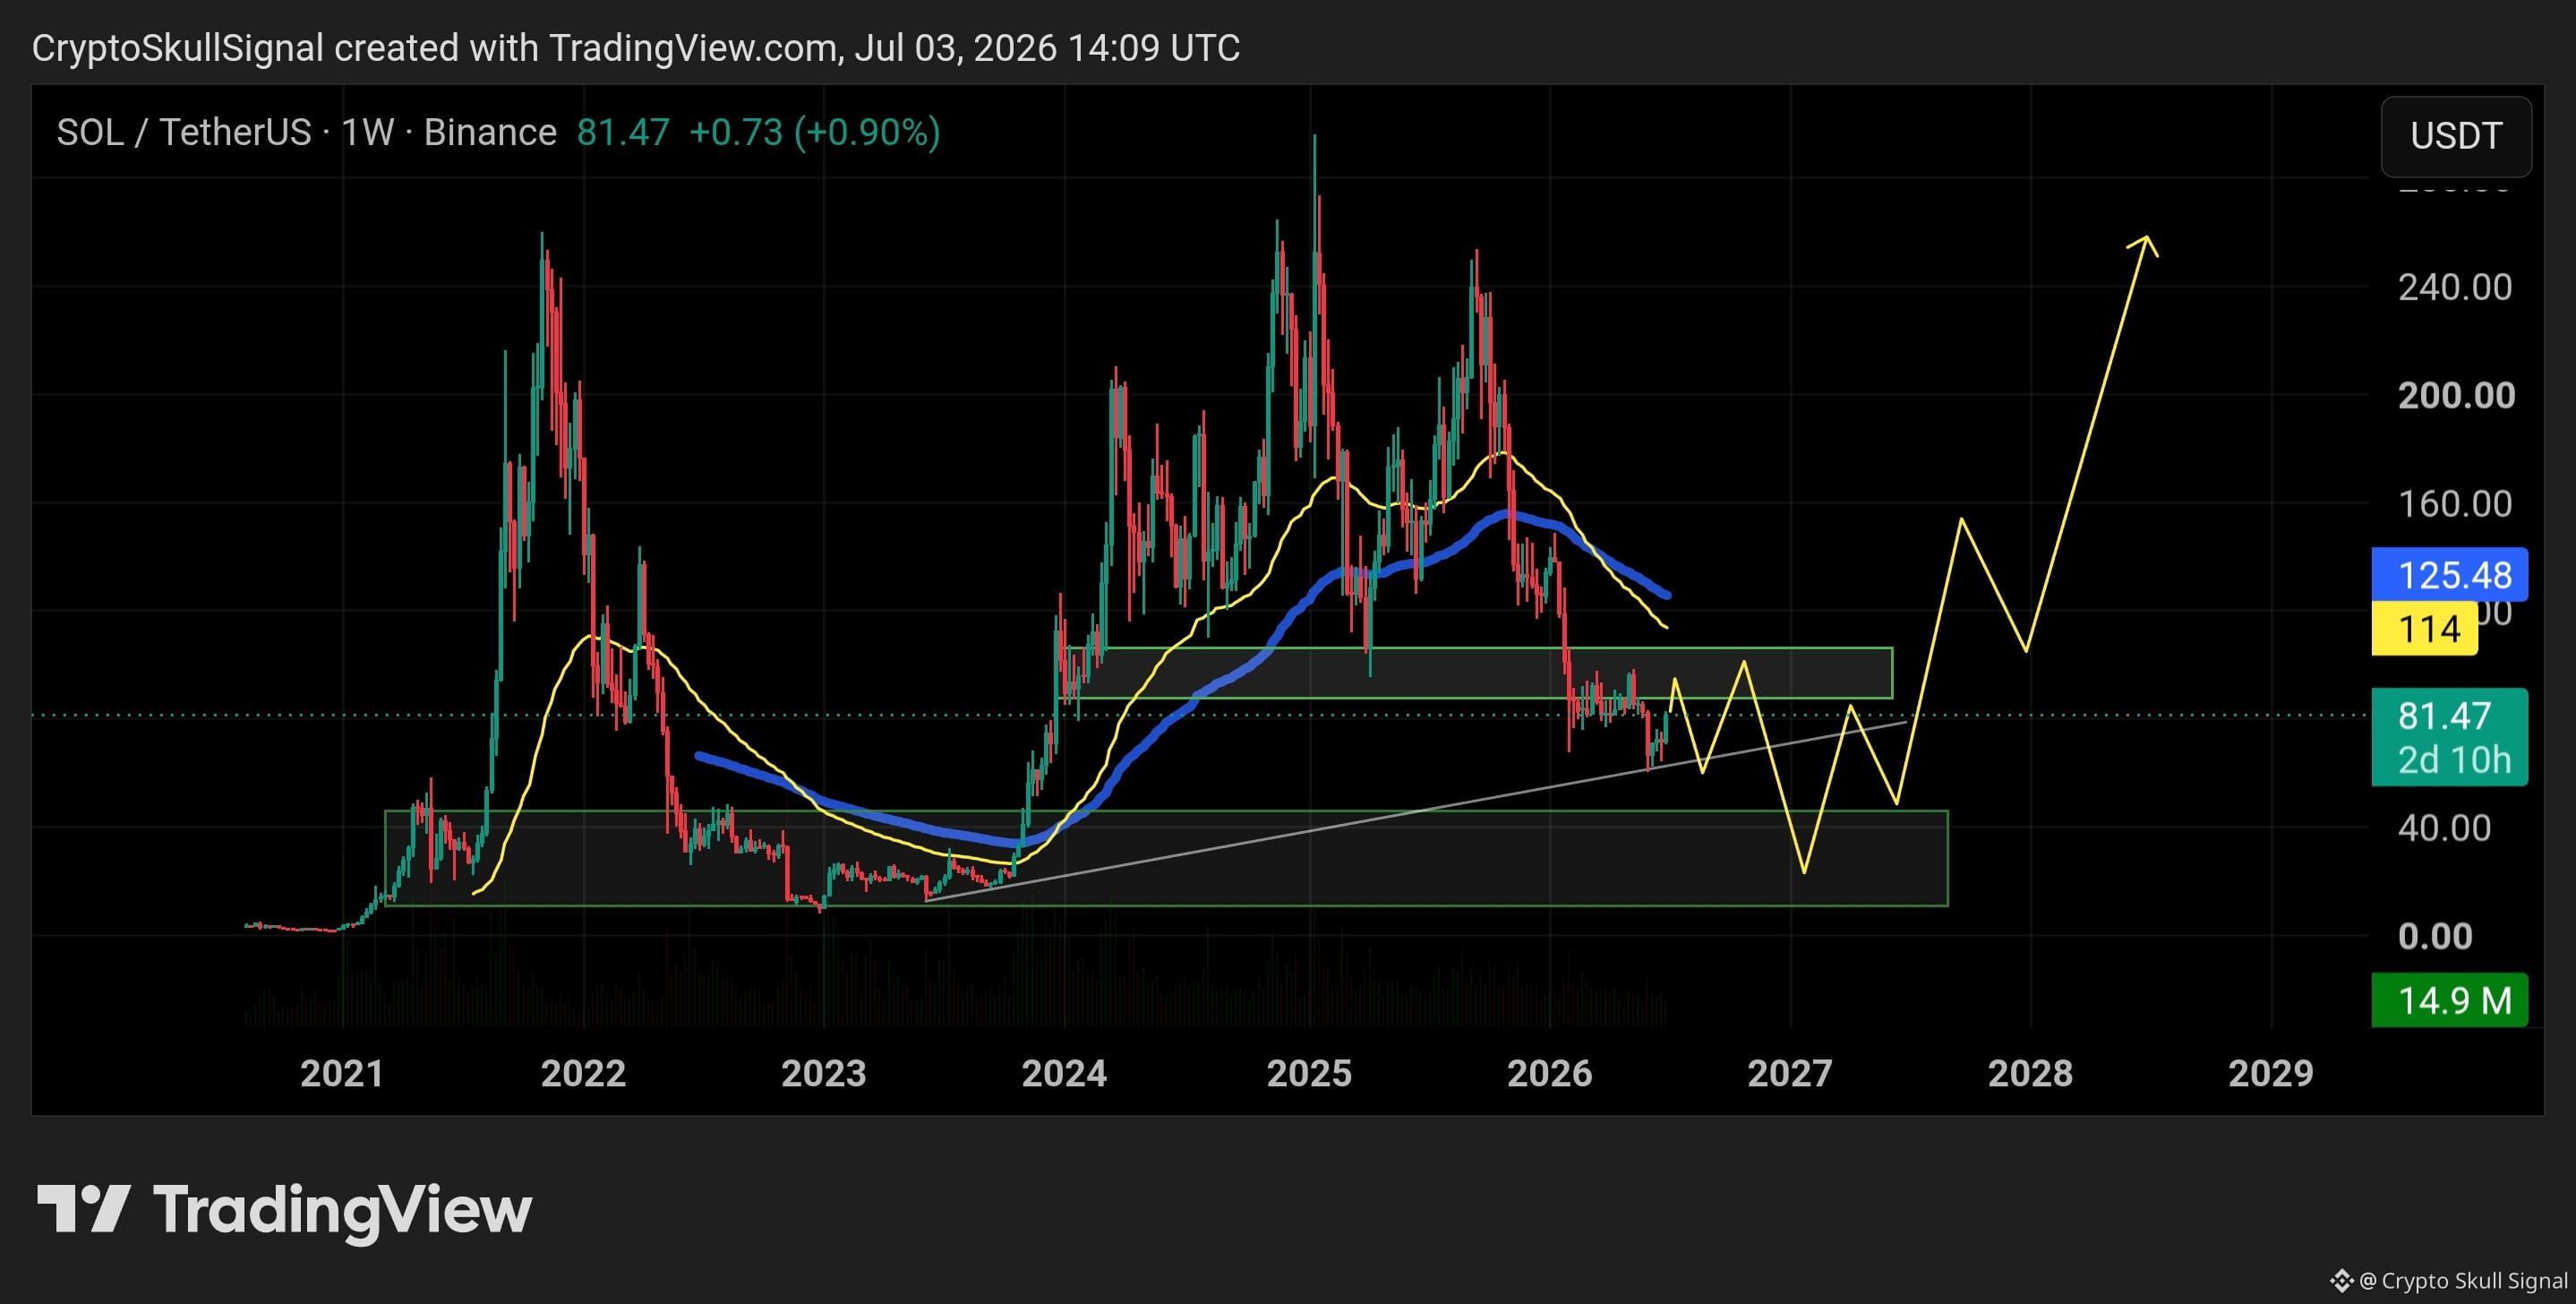Click the green 81.47 current price label
This screenshot has width=2576, height=1304.
click(2449, 737)
